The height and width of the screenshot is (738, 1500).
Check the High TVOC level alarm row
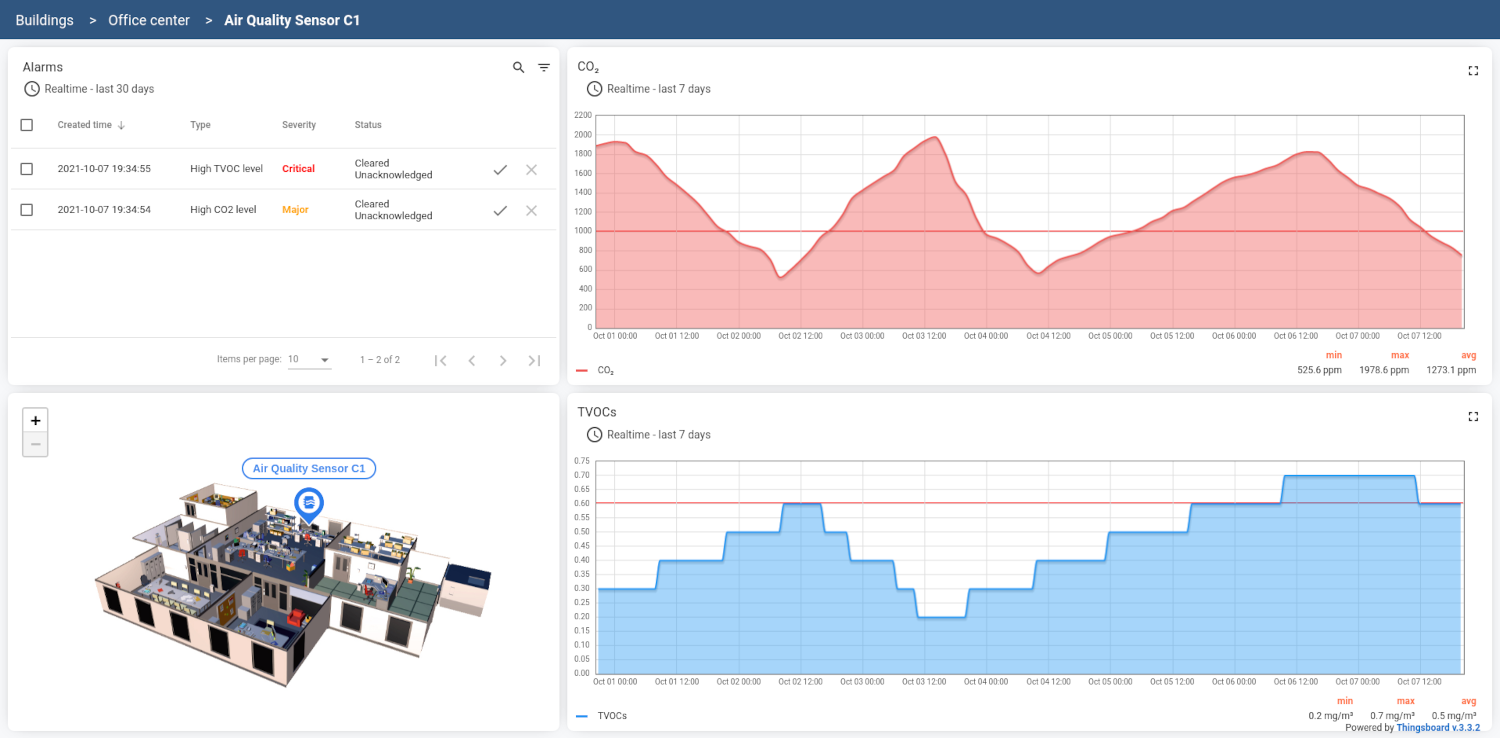[27, 169]
